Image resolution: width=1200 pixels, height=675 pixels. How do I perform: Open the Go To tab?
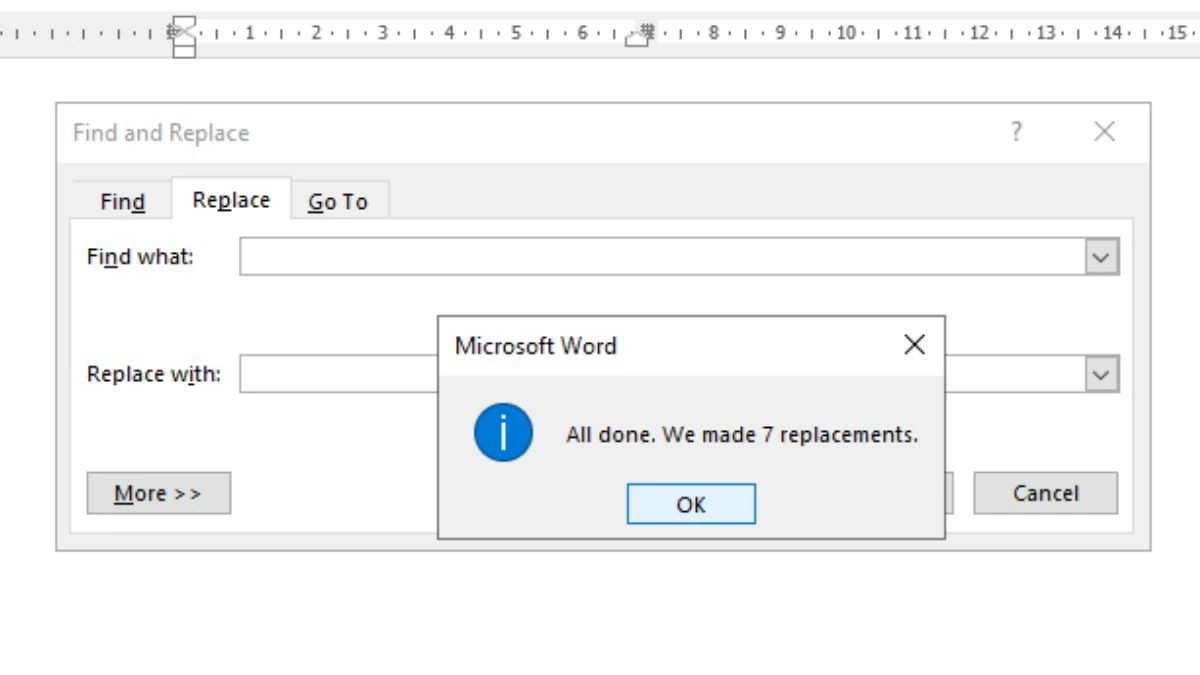pos(338,201)
